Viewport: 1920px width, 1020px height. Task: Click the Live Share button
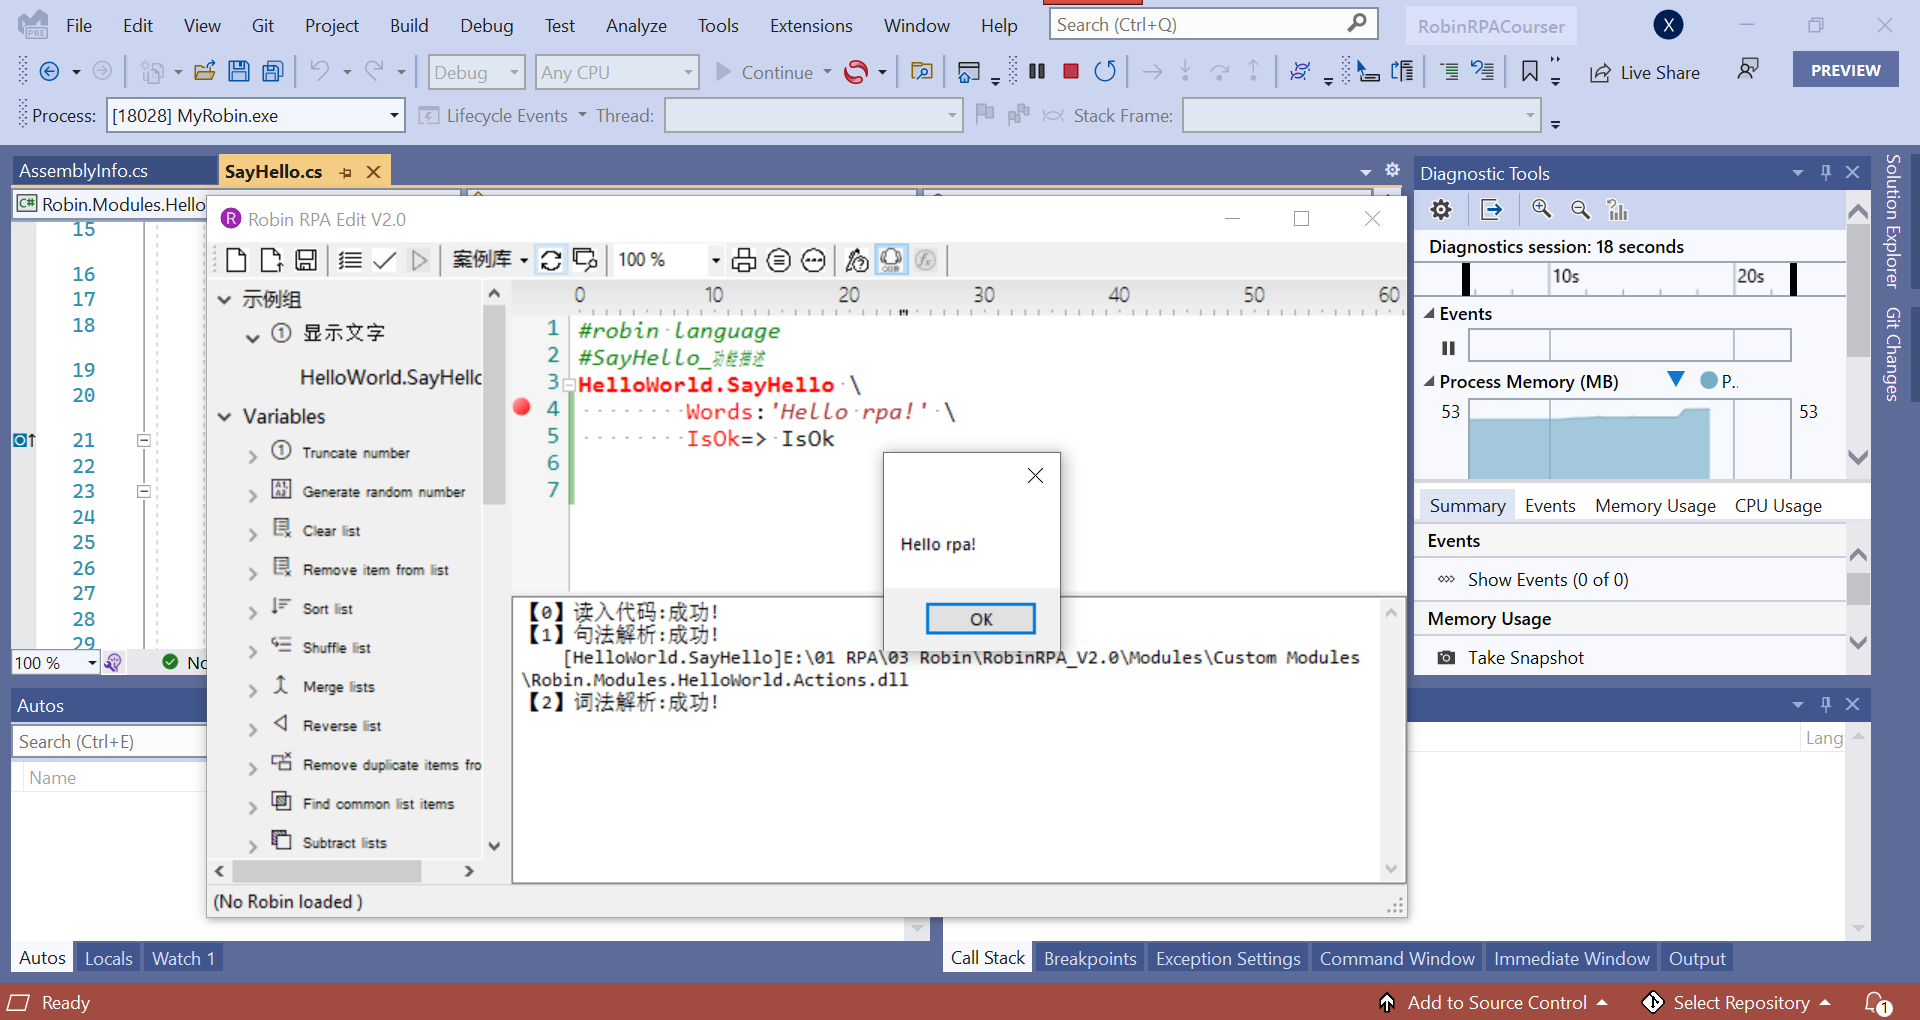1645,72
